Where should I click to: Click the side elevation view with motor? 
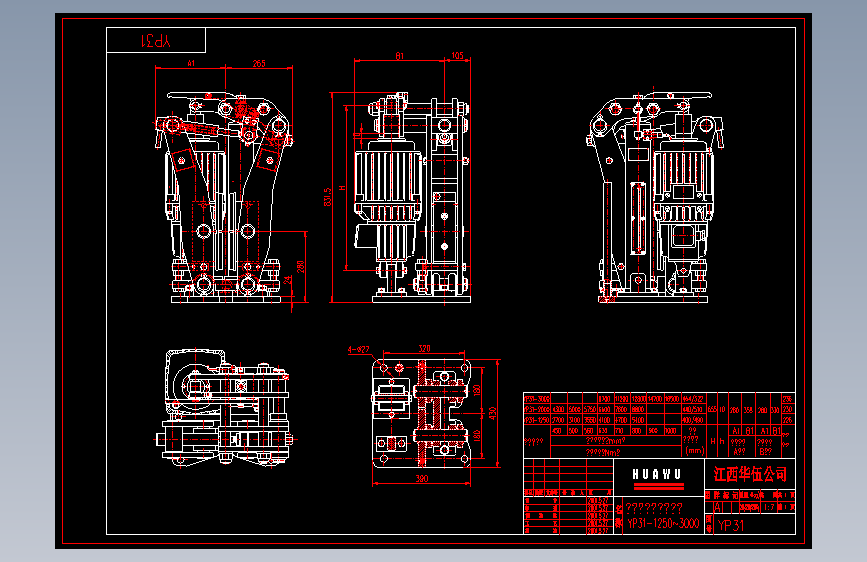(410, 198)
